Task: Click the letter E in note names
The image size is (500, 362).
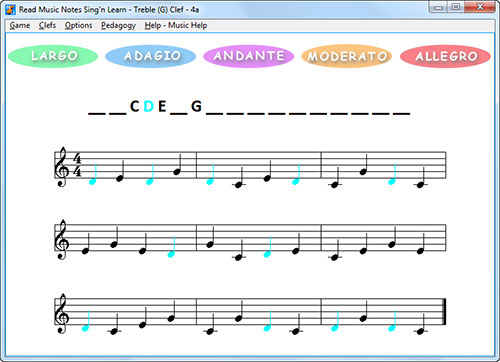Action: (x=162, y=107)
